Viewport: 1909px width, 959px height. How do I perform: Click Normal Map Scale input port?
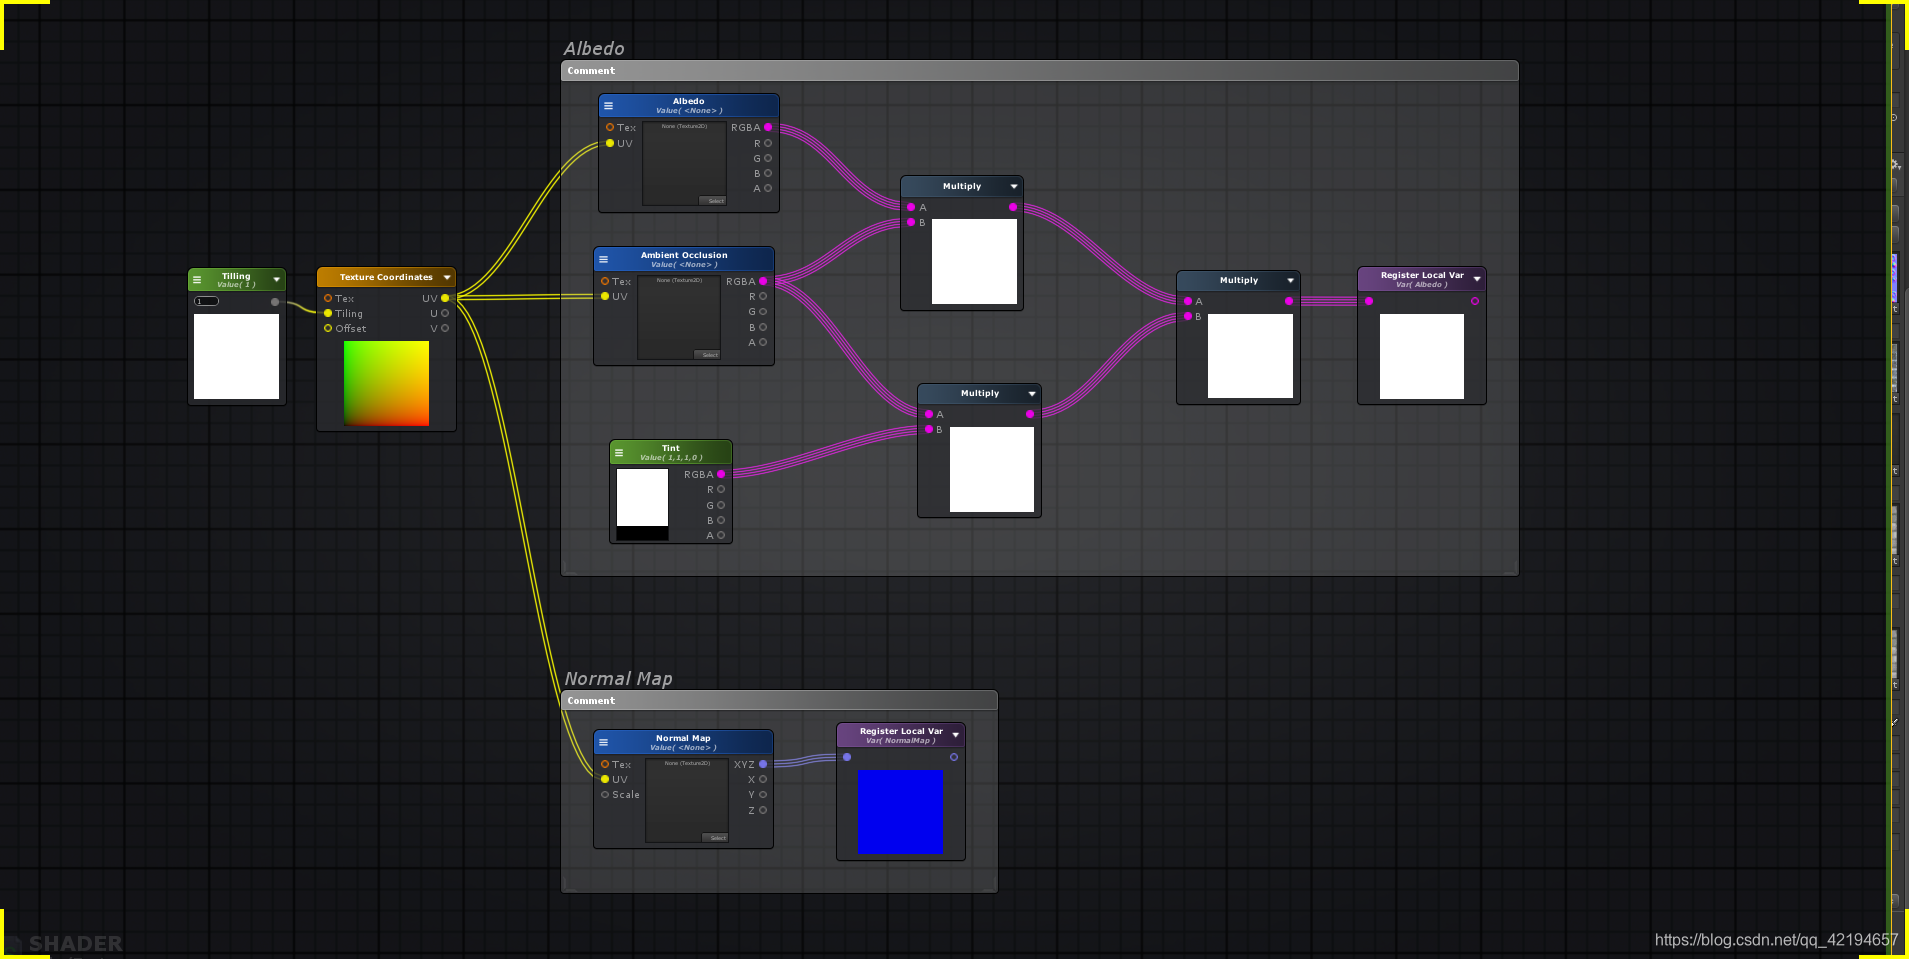[x=605, y=794]
